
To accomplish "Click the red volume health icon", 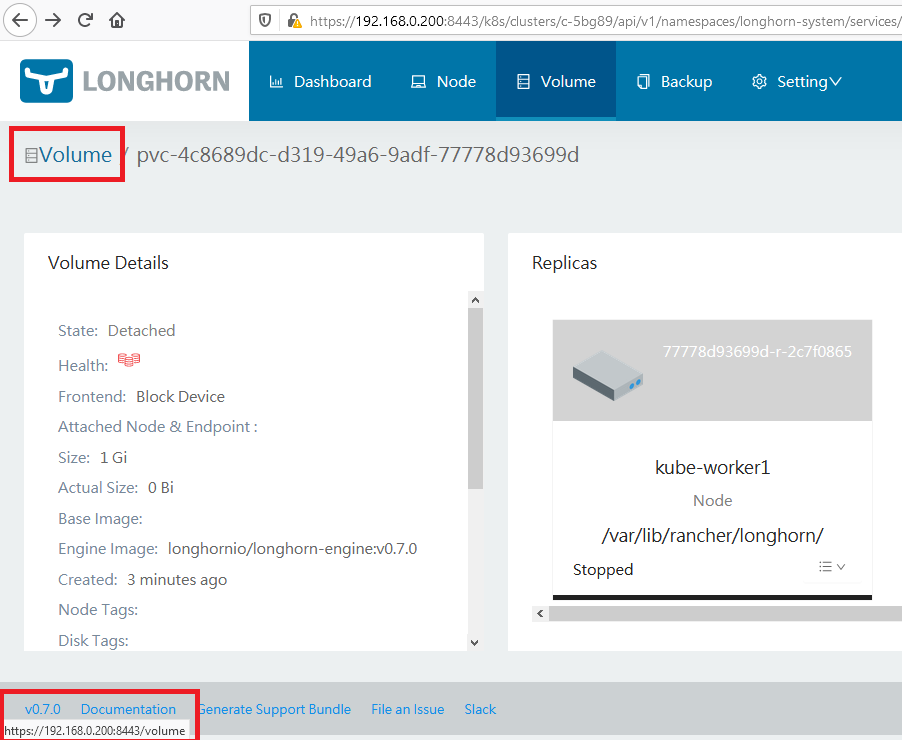I will [x=128, y=359].
